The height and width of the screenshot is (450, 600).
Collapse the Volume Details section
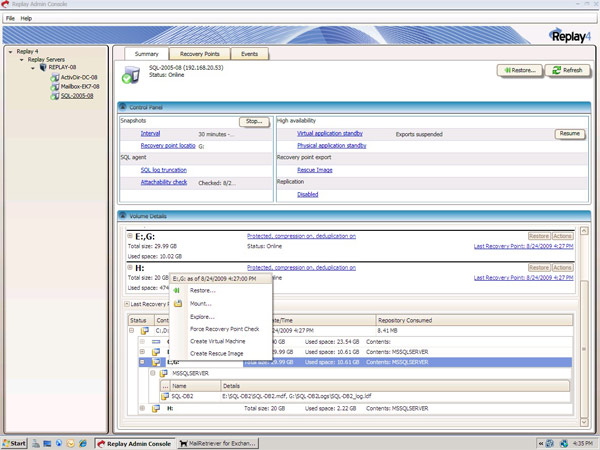pos(122,216)
